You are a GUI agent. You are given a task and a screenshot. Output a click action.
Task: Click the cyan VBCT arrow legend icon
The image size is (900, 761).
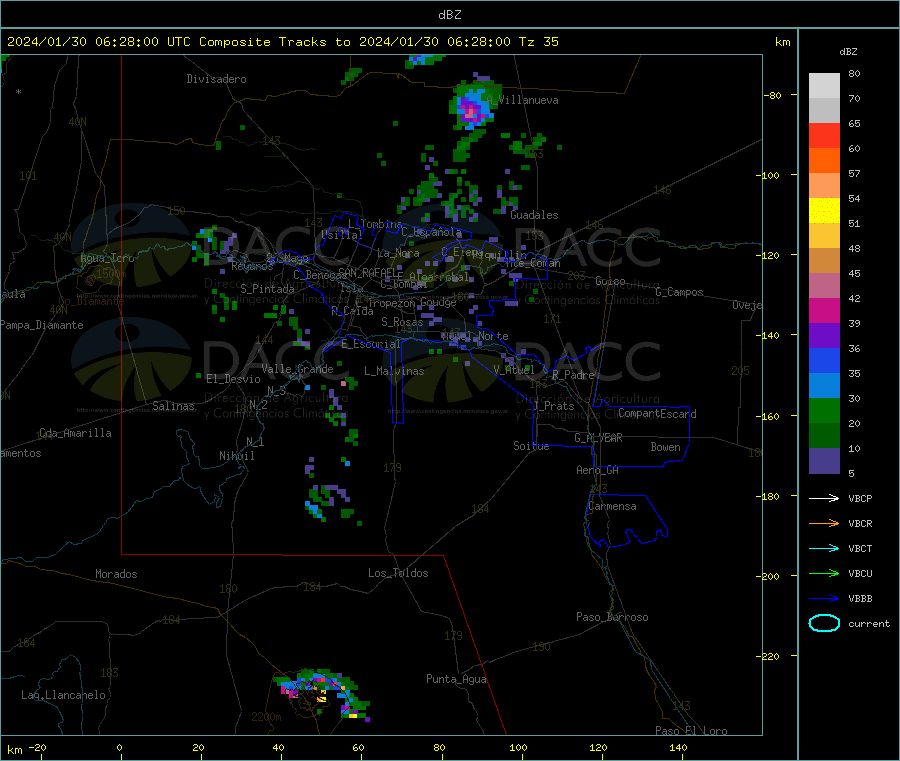[x=824, y=549]
